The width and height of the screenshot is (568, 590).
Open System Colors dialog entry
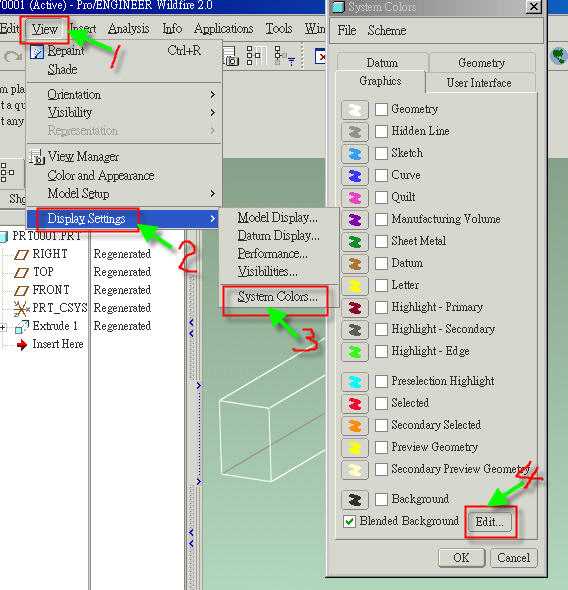coord(278,297)
